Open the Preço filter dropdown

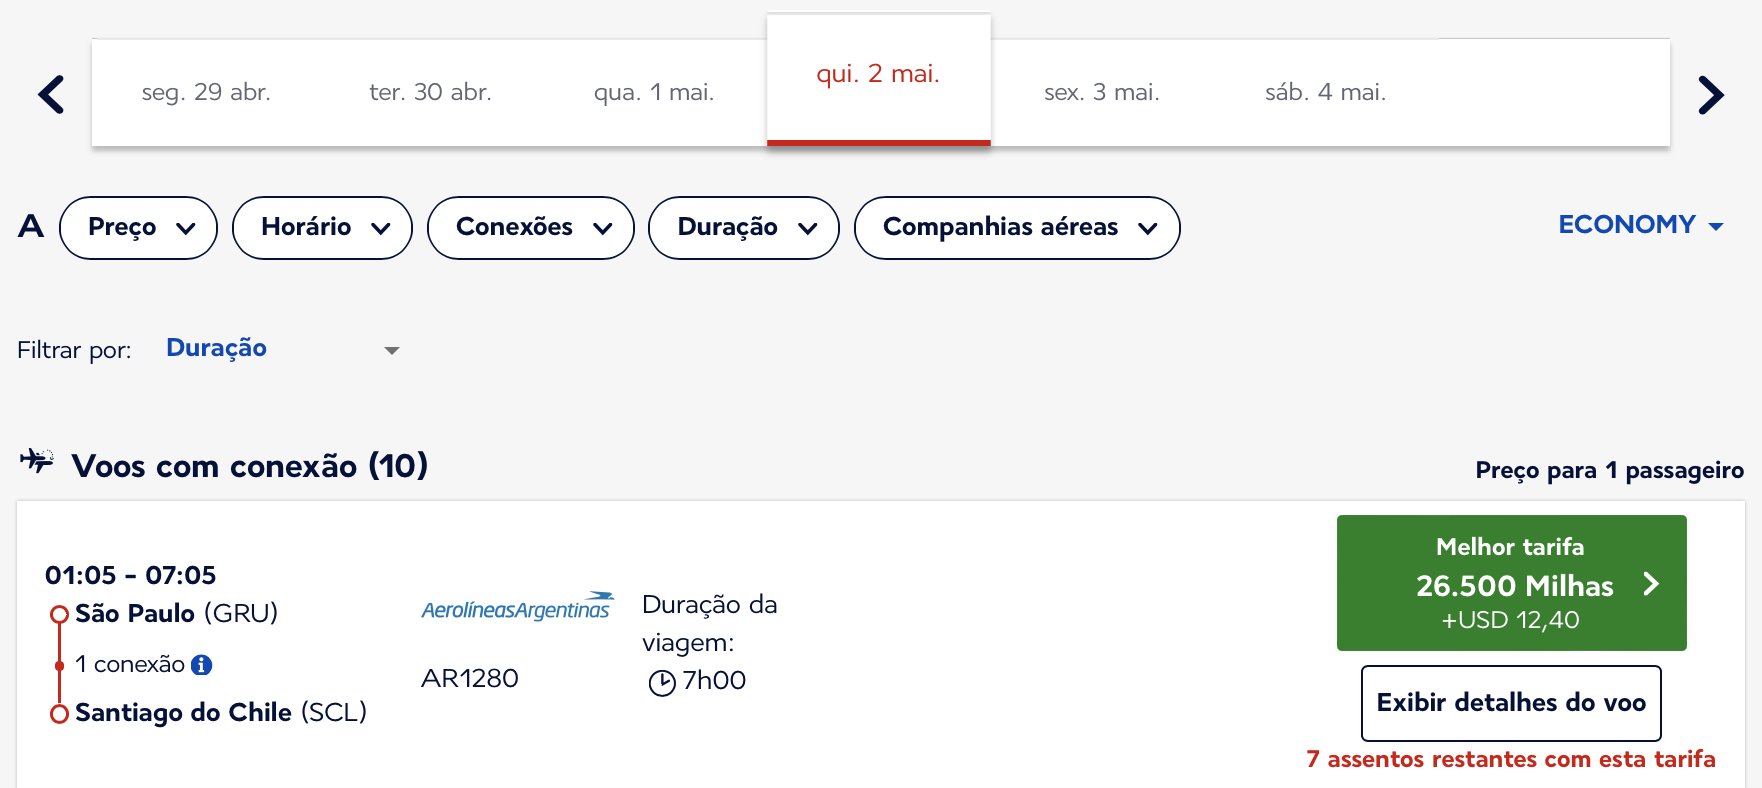coord(138,228)
